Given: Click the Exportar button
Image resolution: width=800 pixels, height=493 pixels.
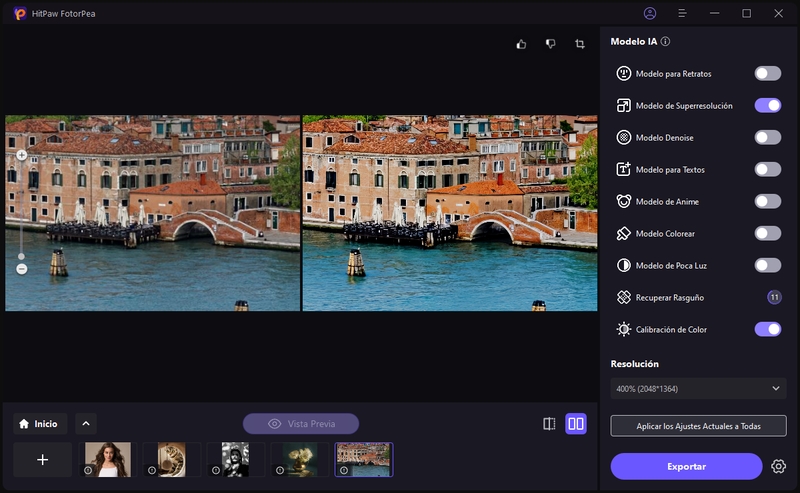Looking at the screenshot, I should pos(686,466).
